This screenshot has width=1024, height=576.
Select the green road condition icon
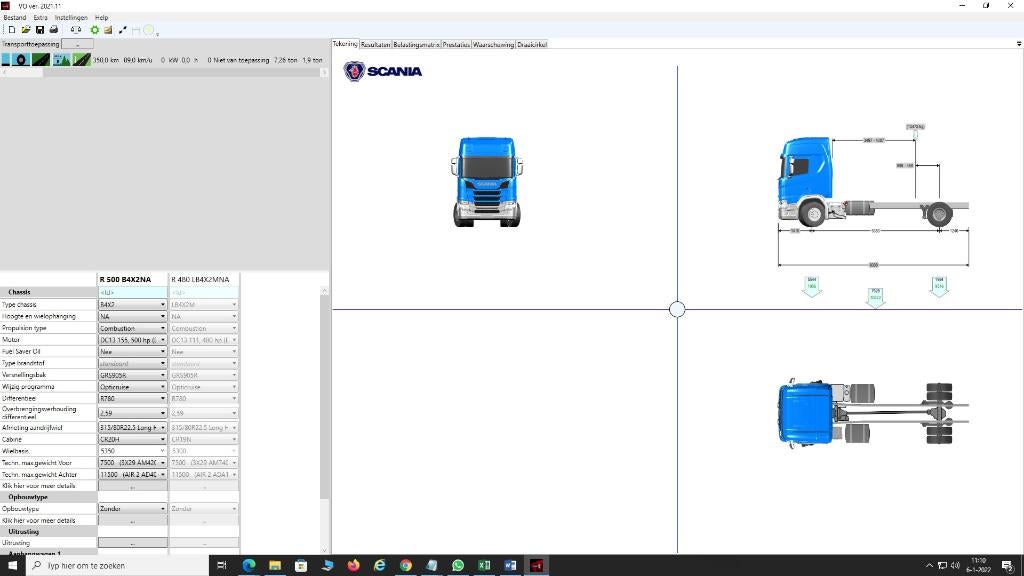[x=82, y=59]
